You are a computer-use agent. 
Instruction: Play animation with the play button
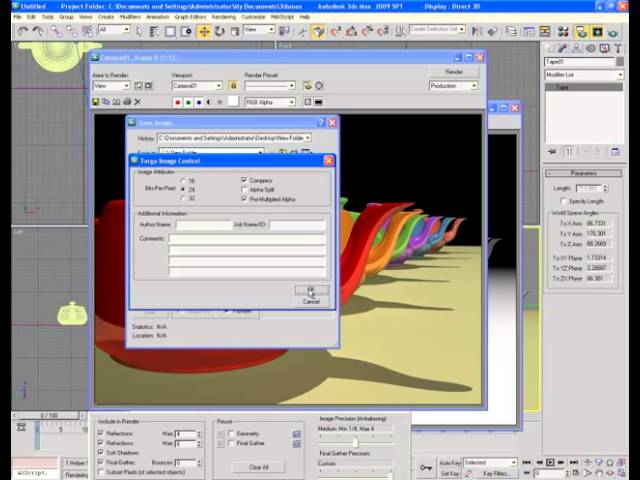pos(550,462)
